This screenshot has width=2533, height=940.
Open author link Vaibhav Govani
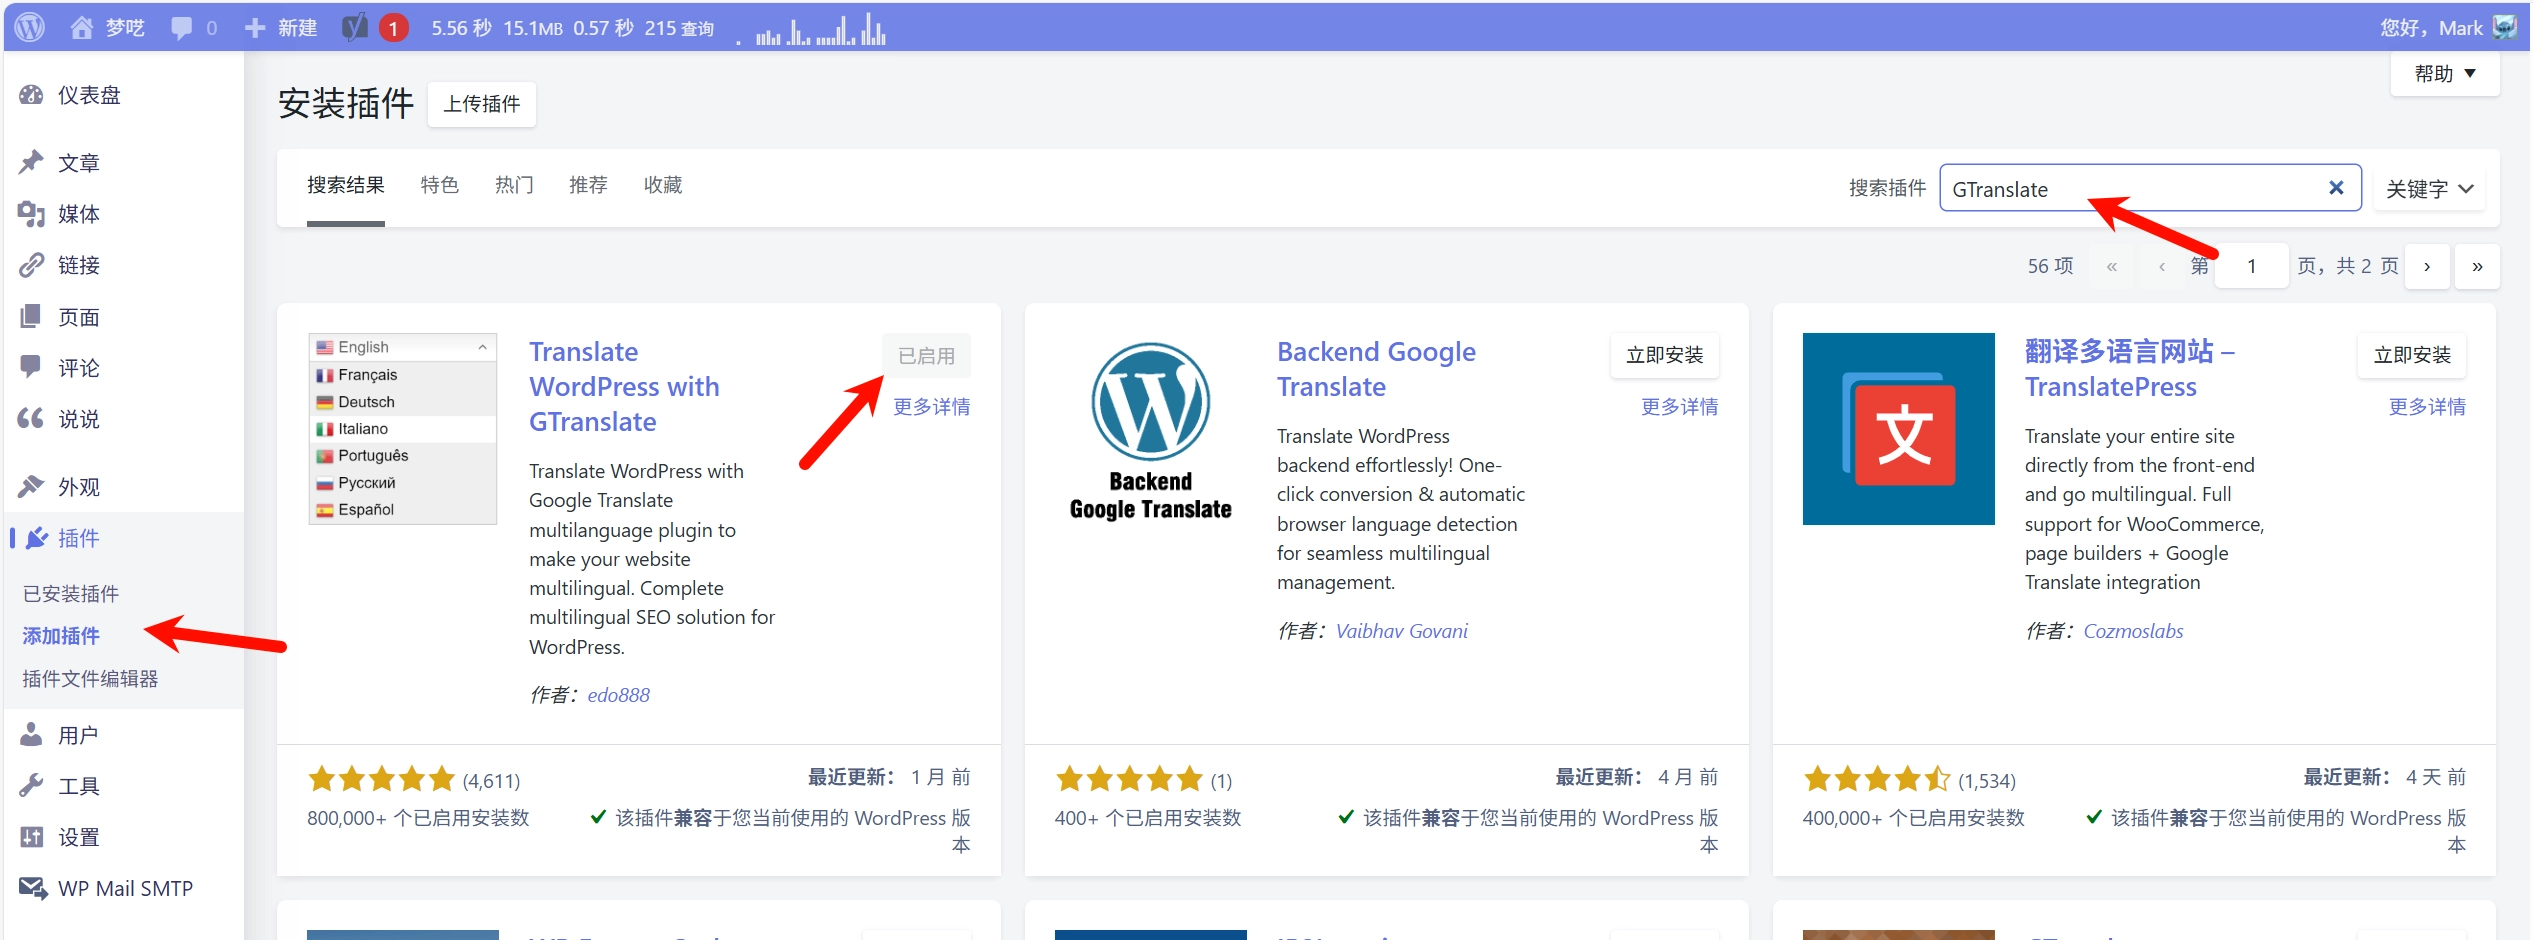point(1401,631)
